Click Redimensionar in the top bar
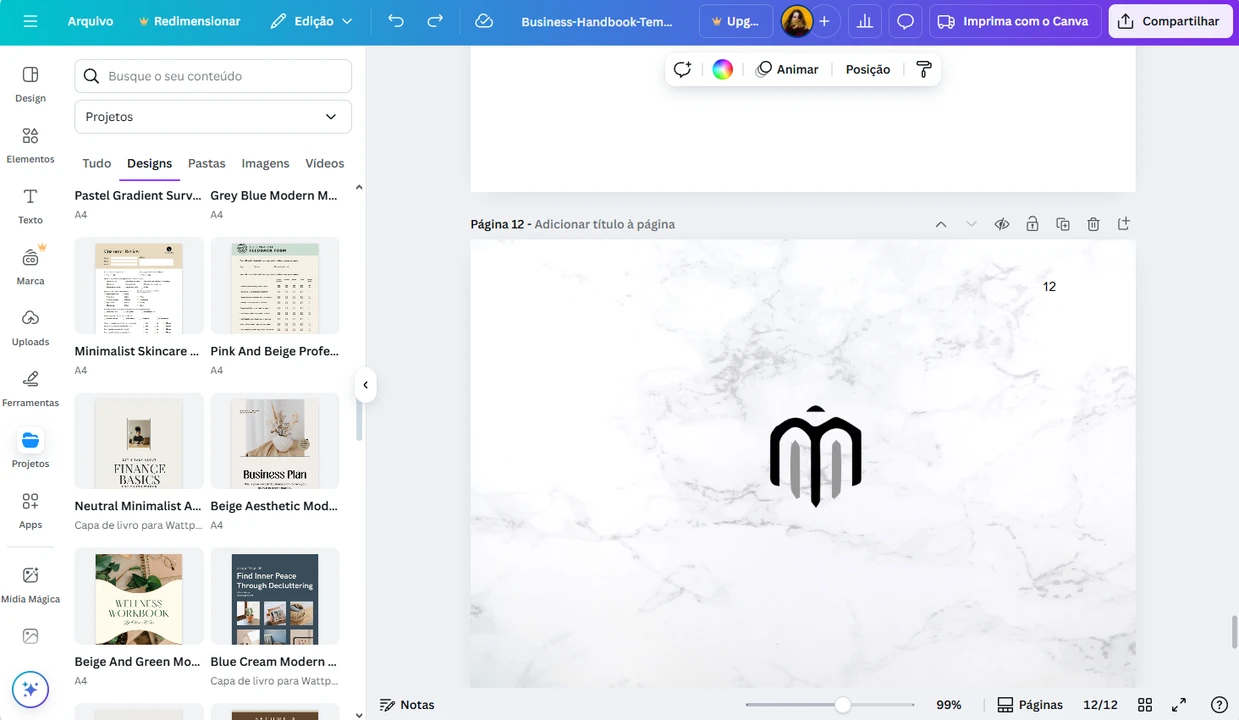 tap(189, 21)
